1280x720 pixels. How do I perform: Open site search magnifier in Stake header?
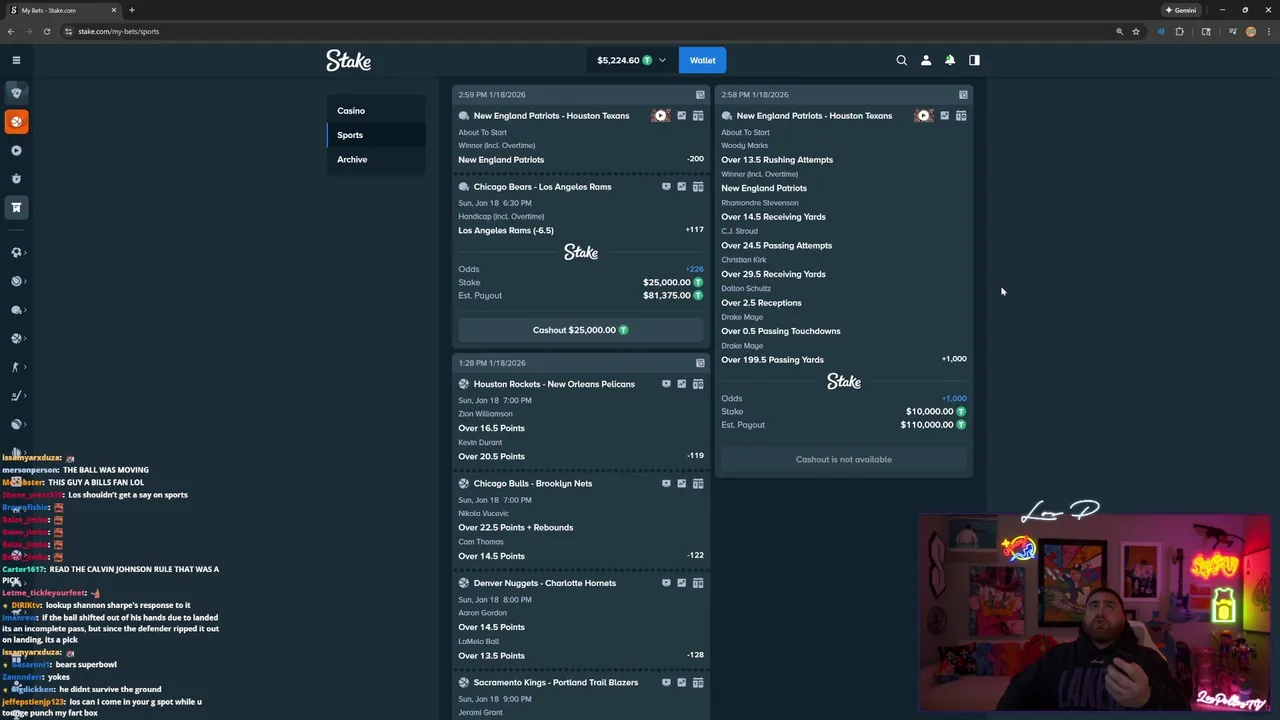pyautogui.click(x=901, y=60)
